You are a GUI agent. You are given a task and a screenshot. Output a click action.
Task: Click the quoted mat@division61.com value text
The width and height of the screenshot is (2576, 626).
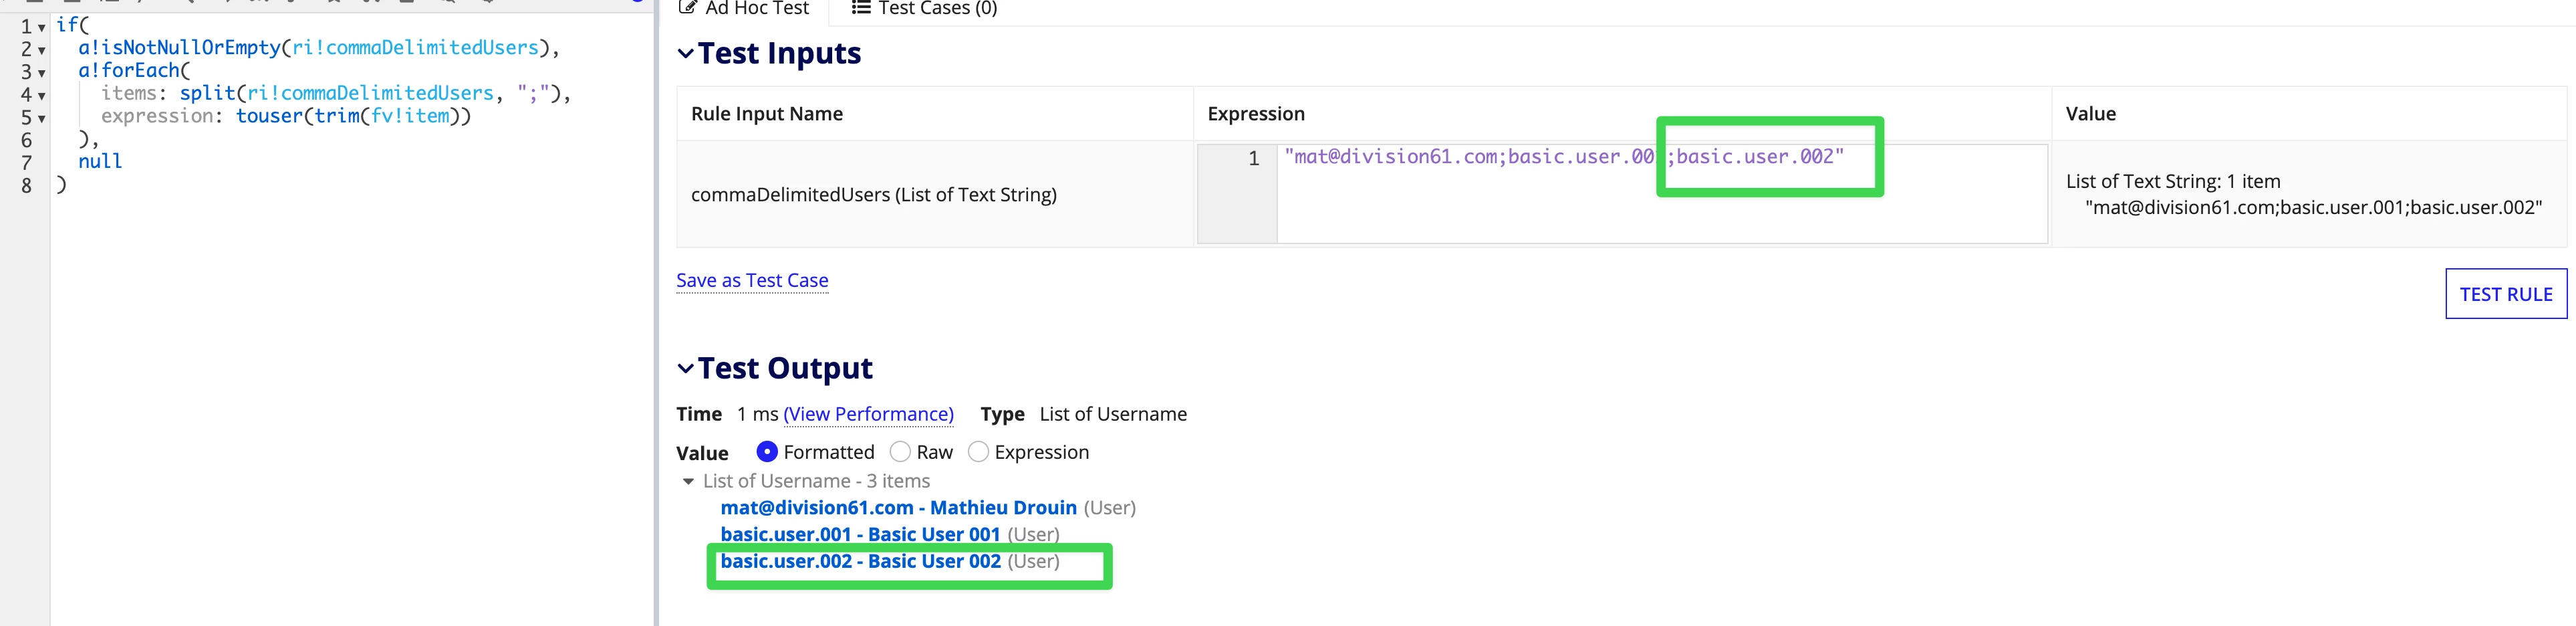[x=2313, y=208]
